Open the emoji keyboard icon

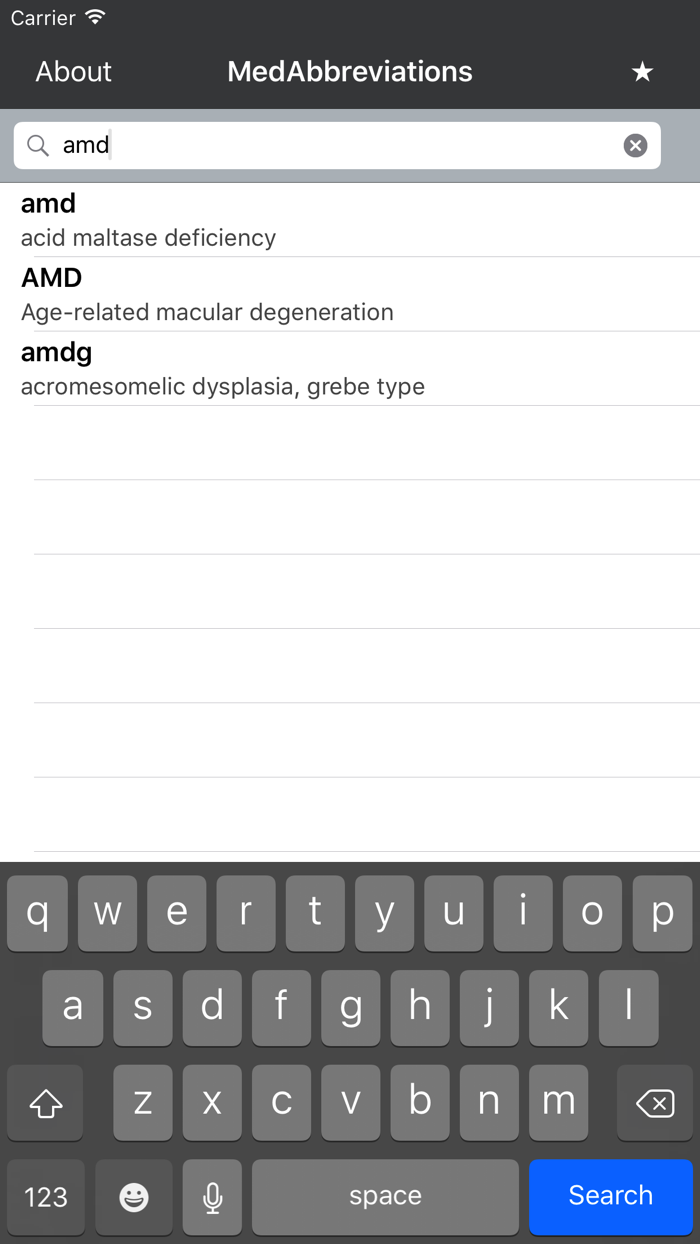point(133,1196)
